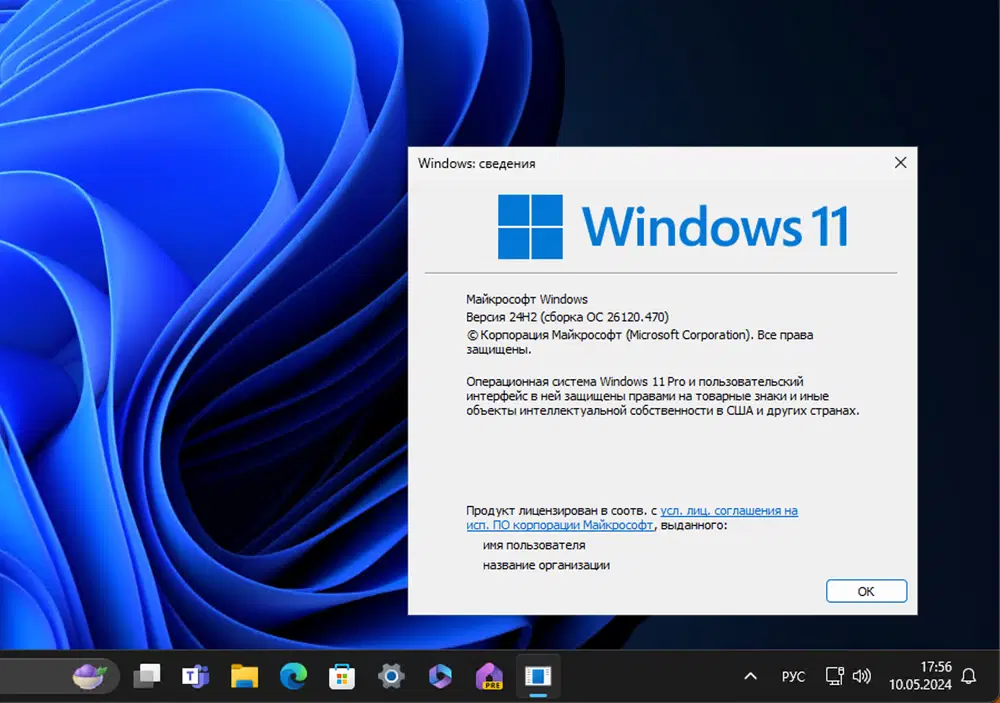Viewport: 1000px width, 703px height.
Task: Open Task View from the taskbar
Action: [148, 676]
